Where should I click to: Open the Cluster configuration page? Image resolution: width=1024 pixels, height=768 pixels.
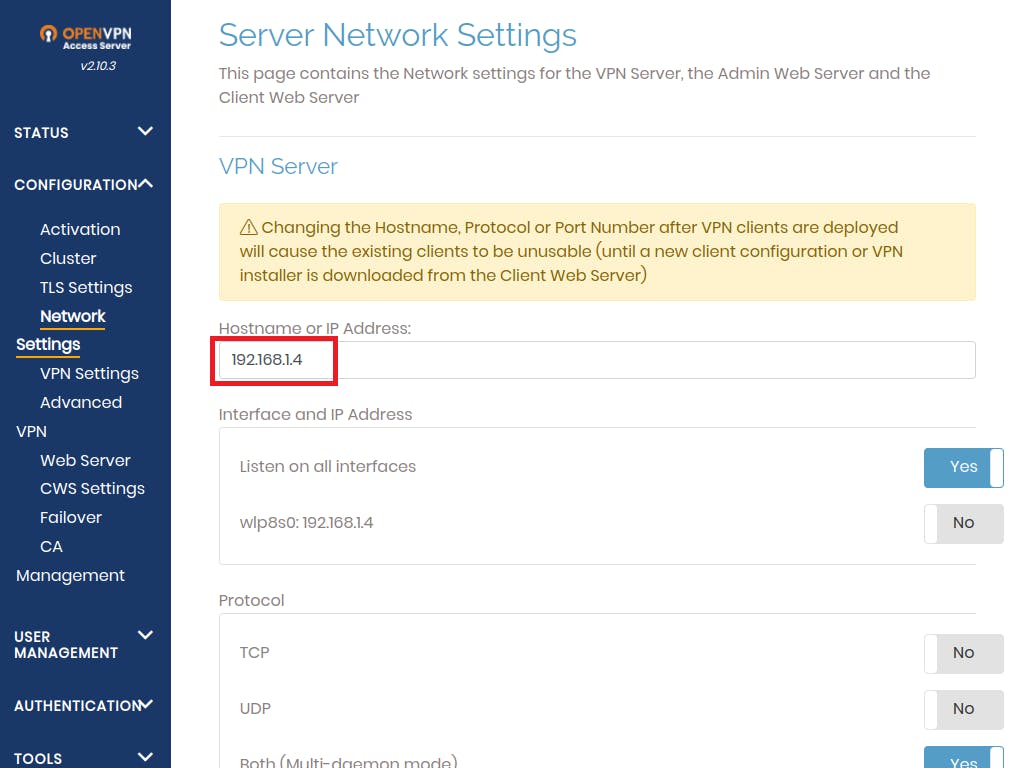(68, 258)
